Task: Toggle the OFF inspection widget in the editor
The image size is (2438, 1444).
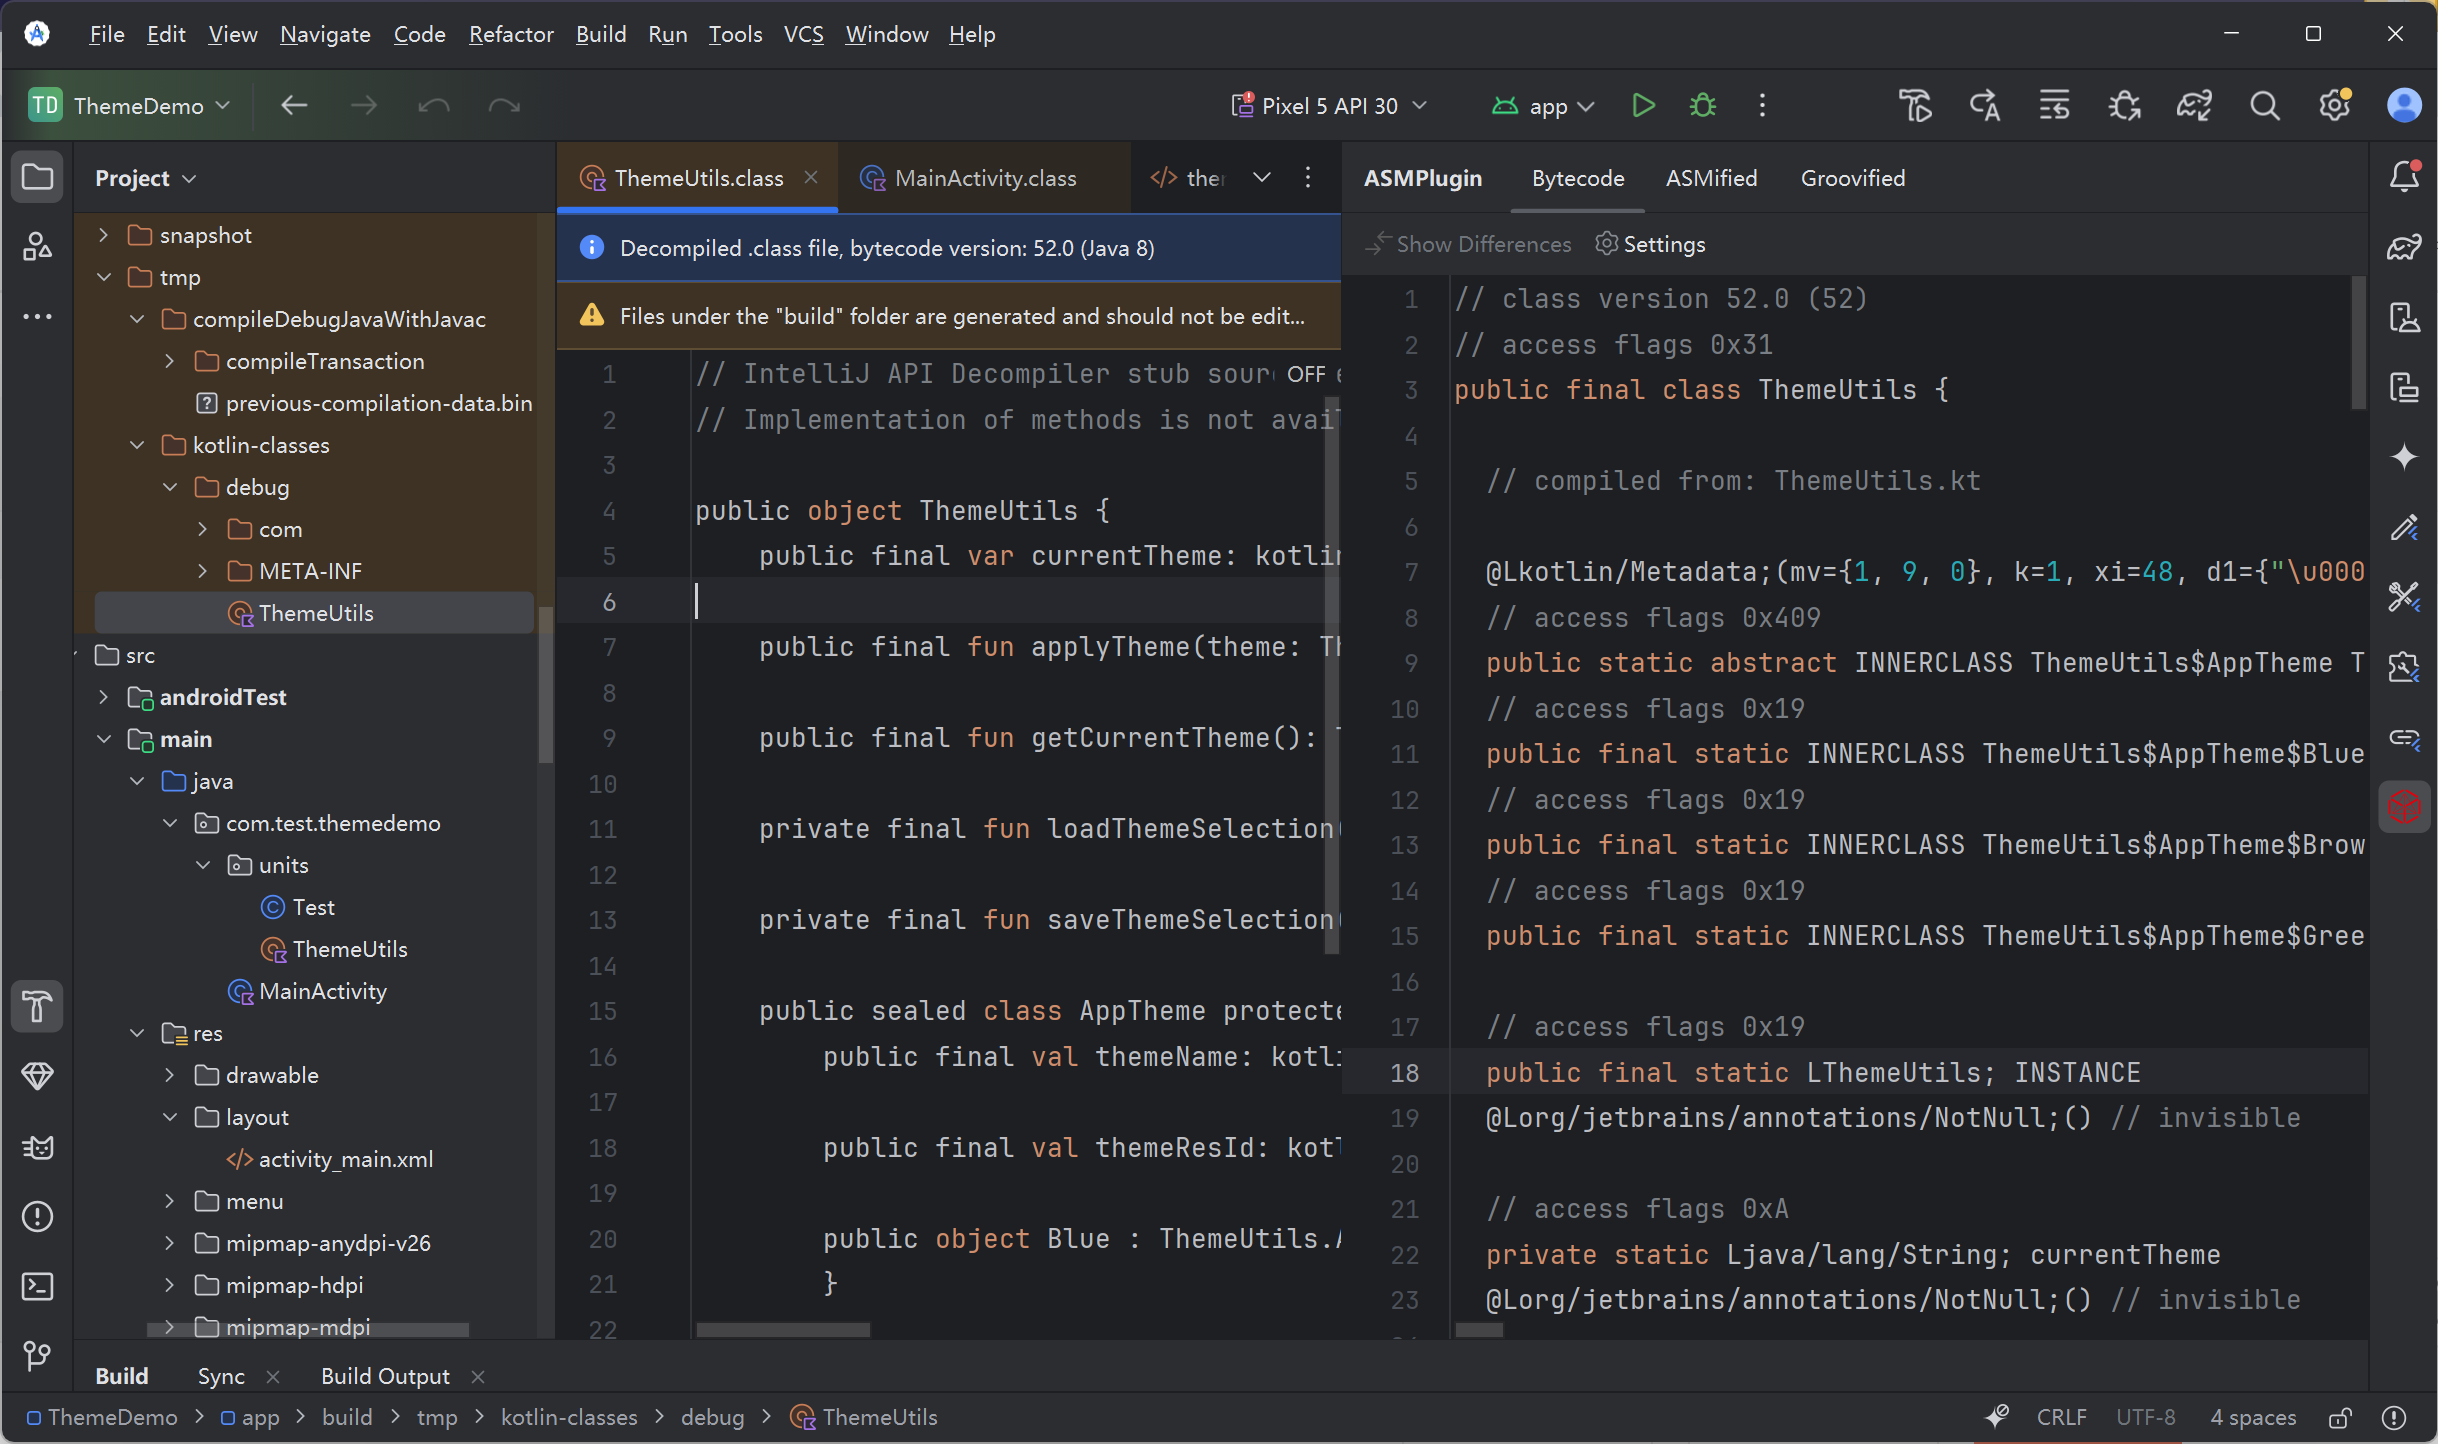Action: pos(1305,374)
